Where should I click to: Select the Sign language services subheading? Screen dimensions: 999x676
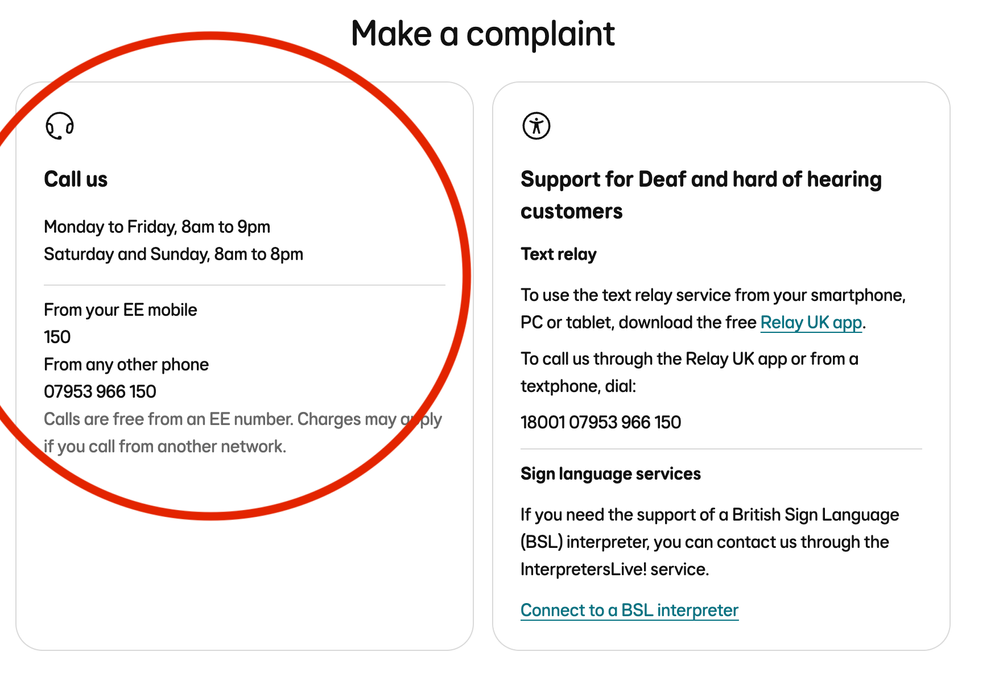(x=610, y=473)
